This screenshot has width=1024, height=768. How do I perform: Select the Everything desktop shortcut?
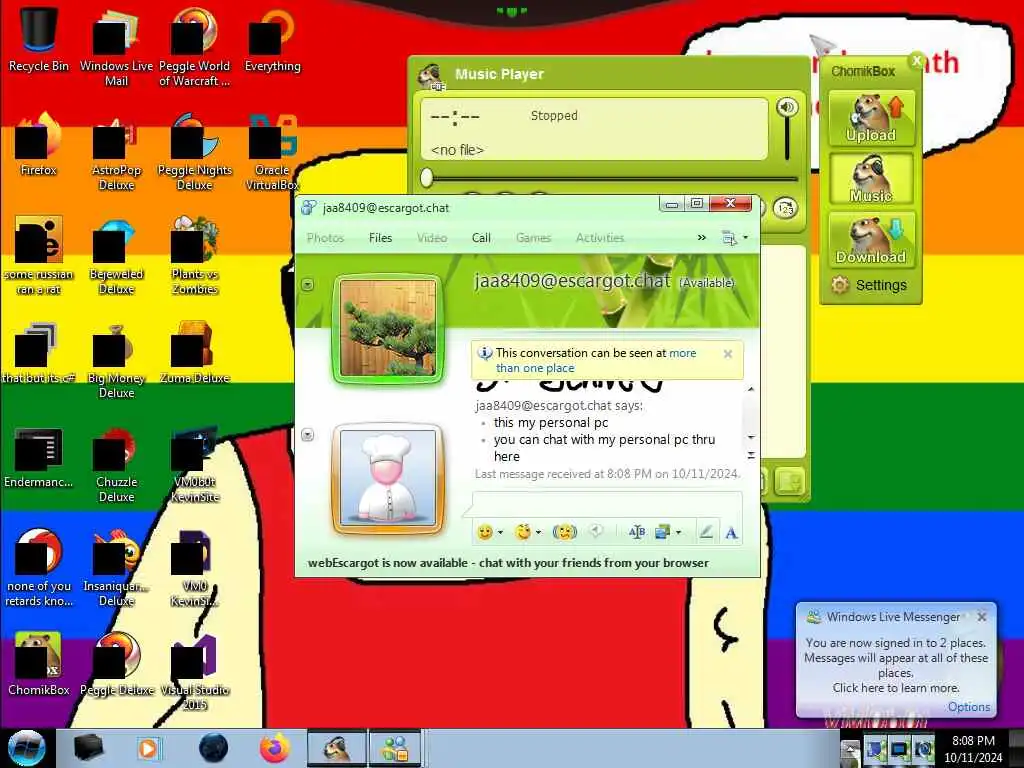(x=272, y=39)
